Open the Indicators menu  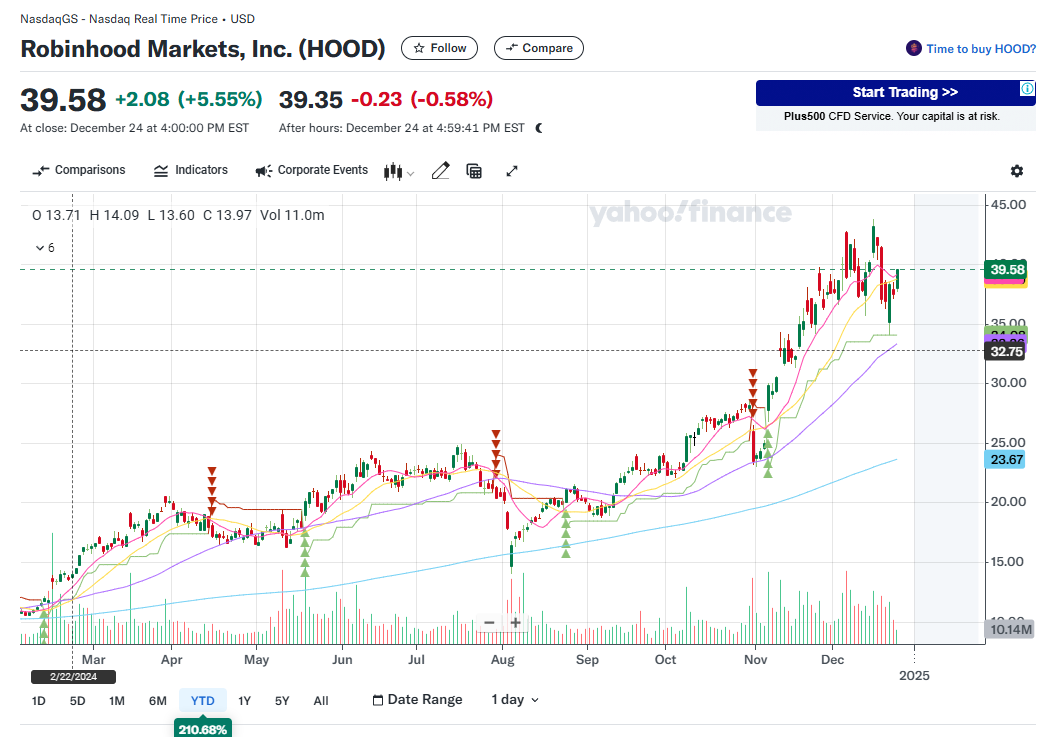pos(191,170)
